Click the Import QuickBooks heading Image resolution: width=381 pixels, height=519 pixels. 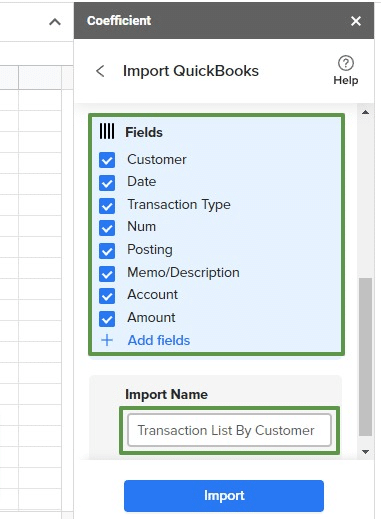[191, 71]
